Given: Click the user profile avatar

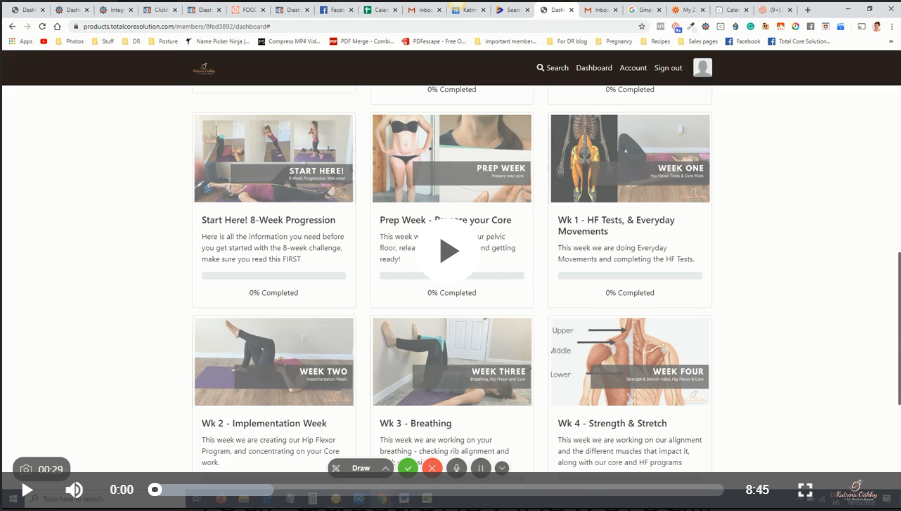Looking at the screenshot, I should [x=703, y=68].
